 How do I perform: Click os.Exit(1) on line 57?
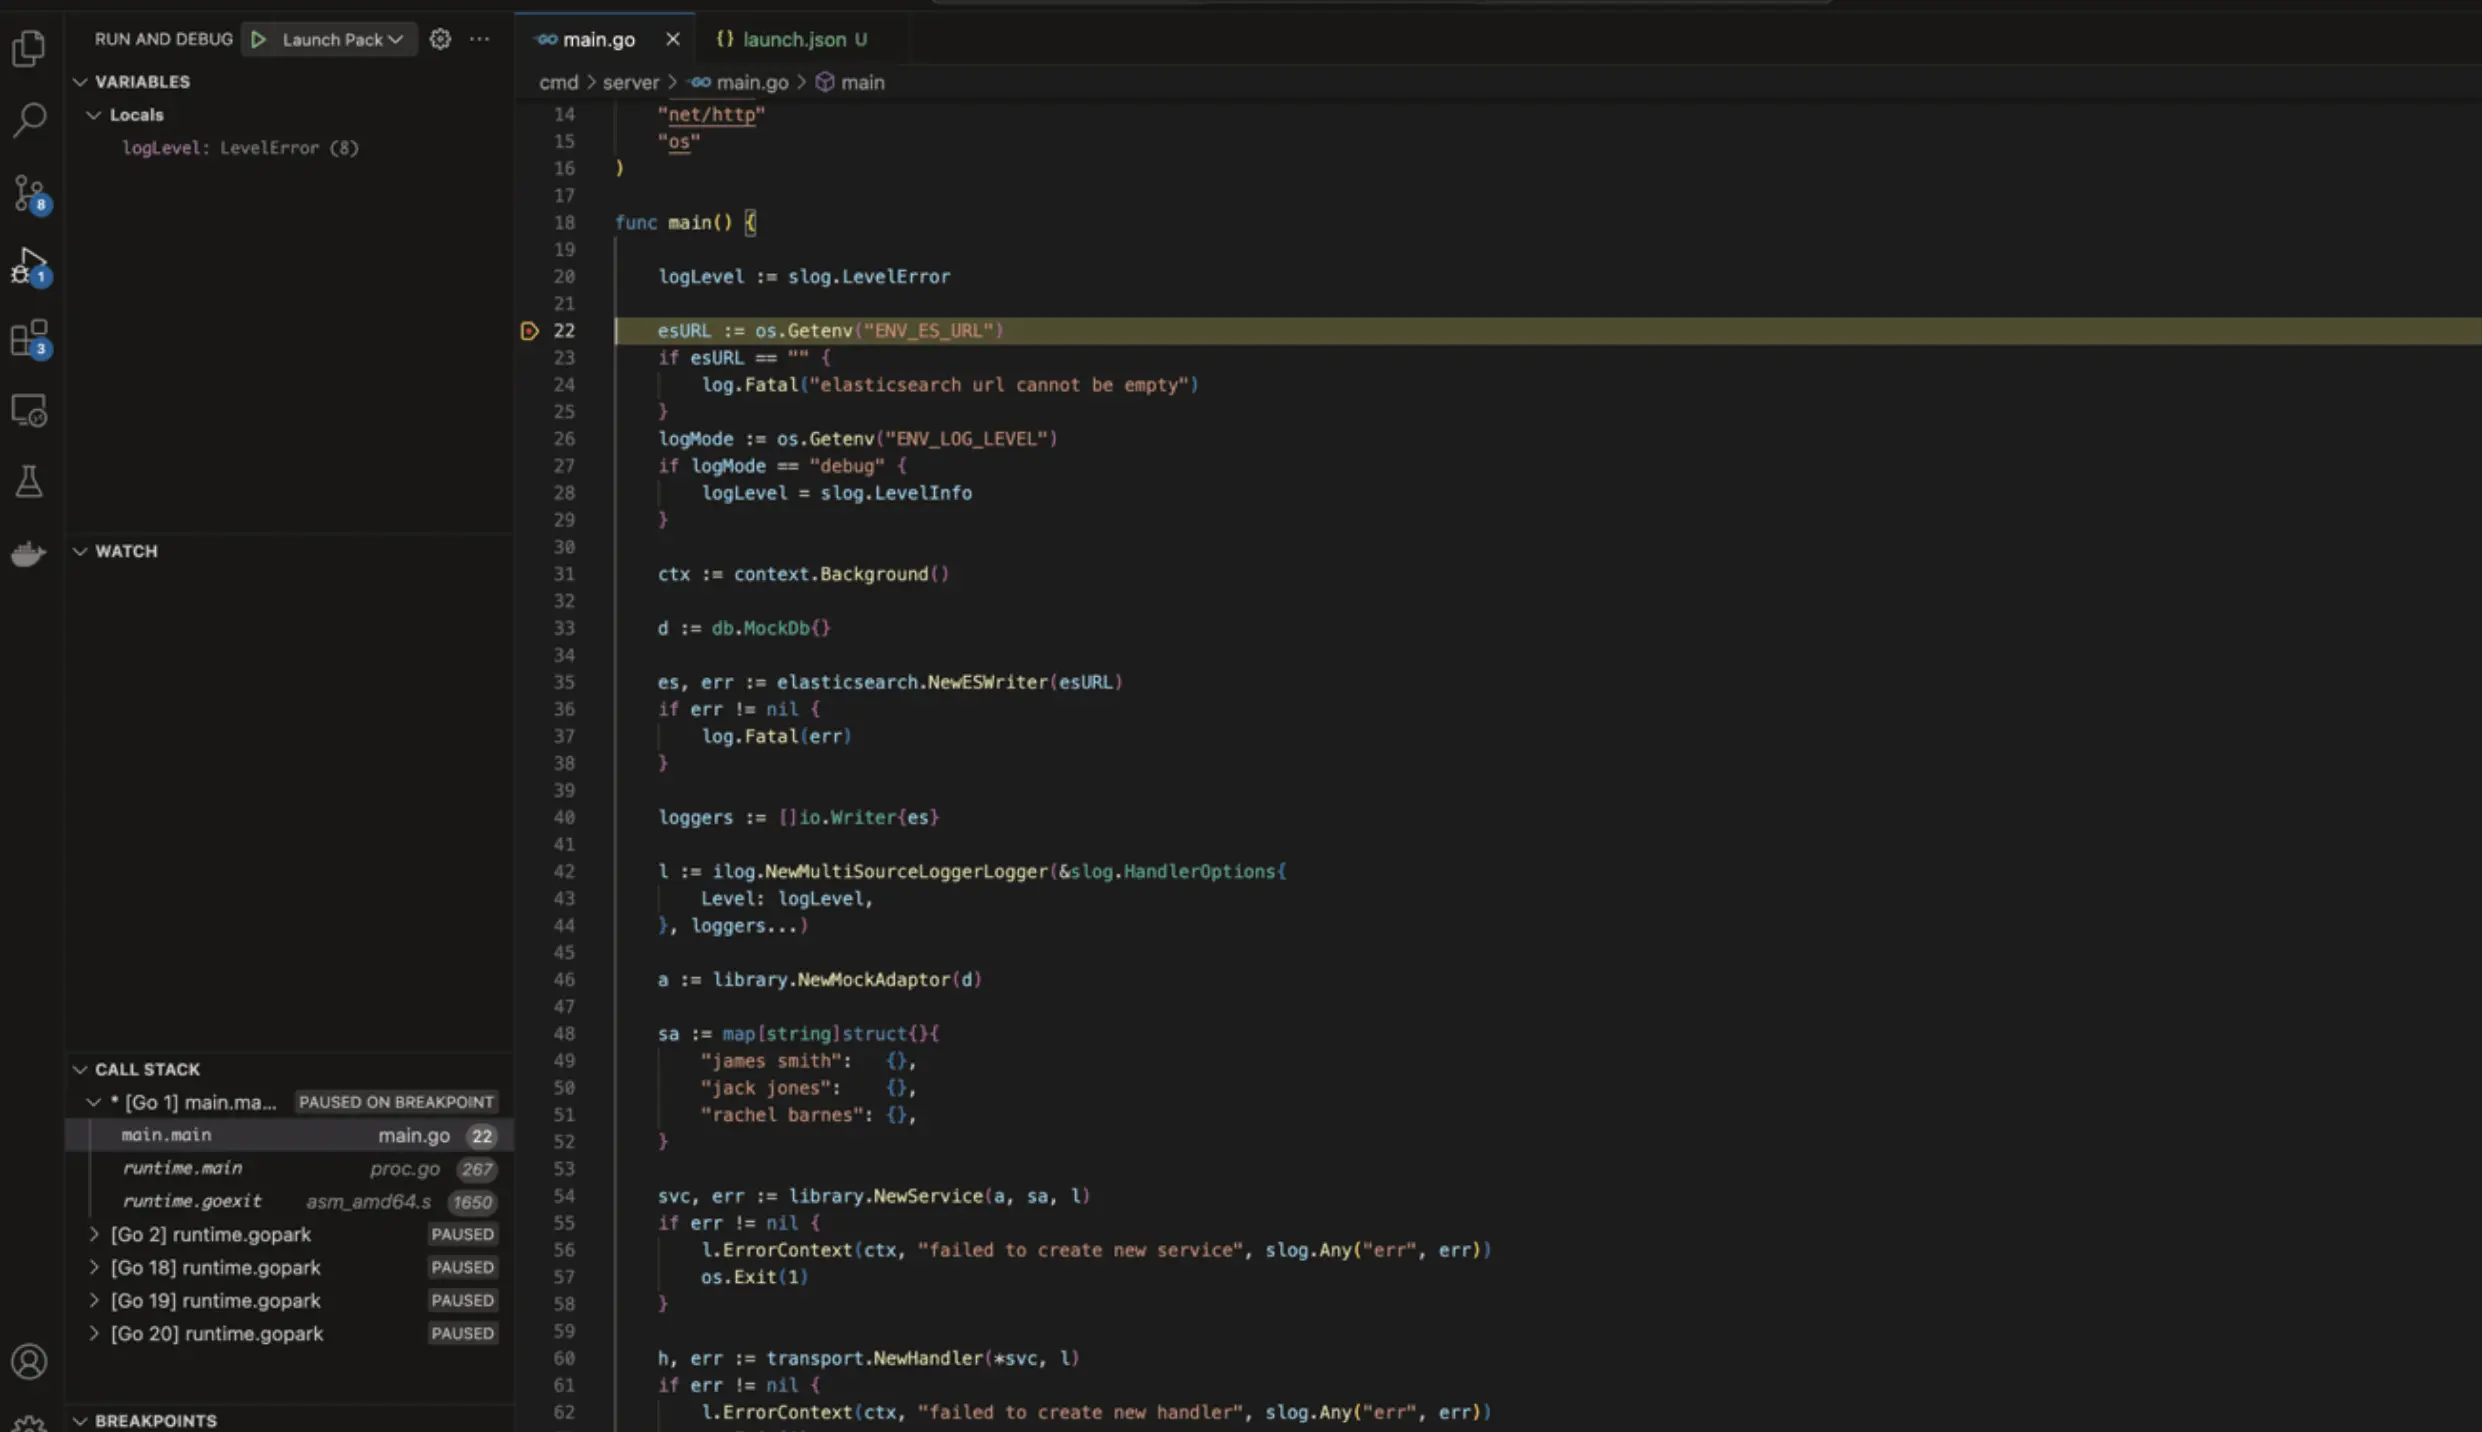coord(754,1277)
